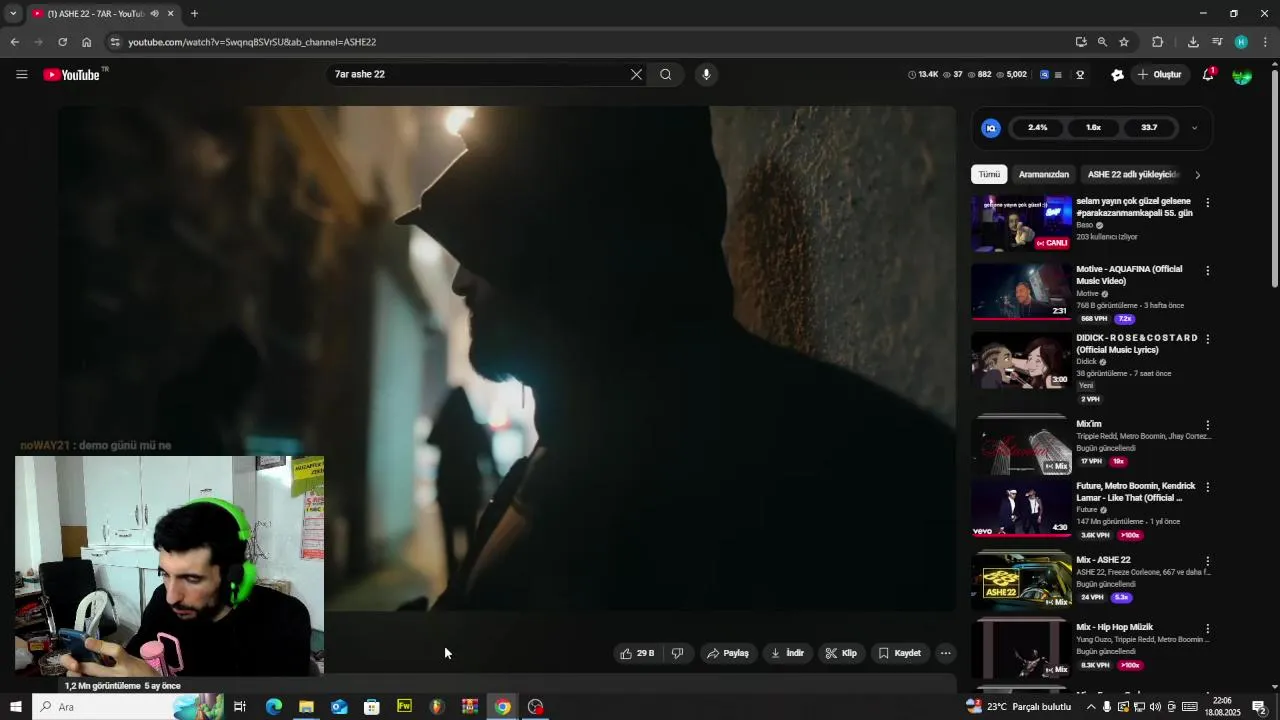Open options for 'selam yayın çok güzel' video
The width and height of the screenshot is (1280, 720).
1207,203
